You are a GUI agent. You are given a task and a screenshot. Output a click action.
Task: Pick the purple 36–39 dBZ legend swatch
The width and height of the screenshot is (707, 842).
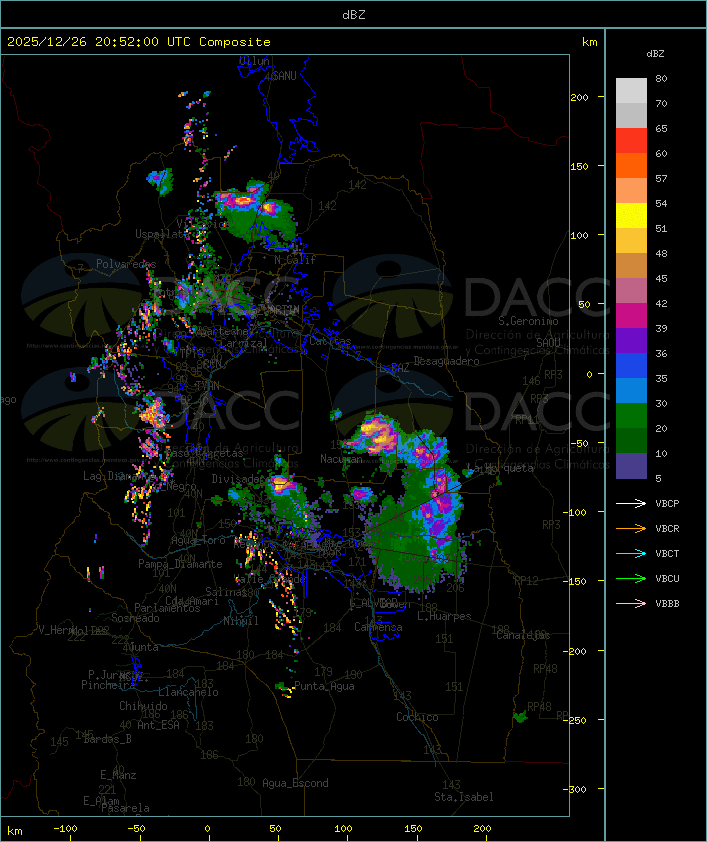coord(631,340)
